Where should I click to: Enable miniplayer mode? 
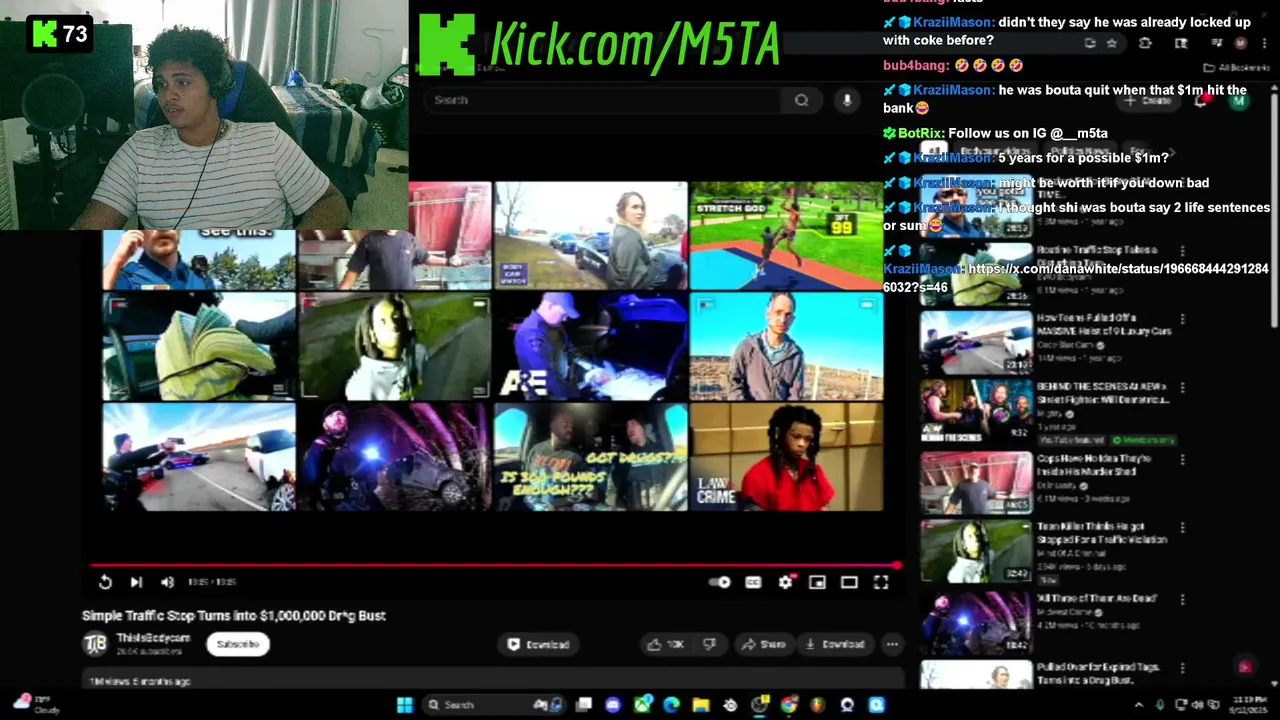pos(817,582)
